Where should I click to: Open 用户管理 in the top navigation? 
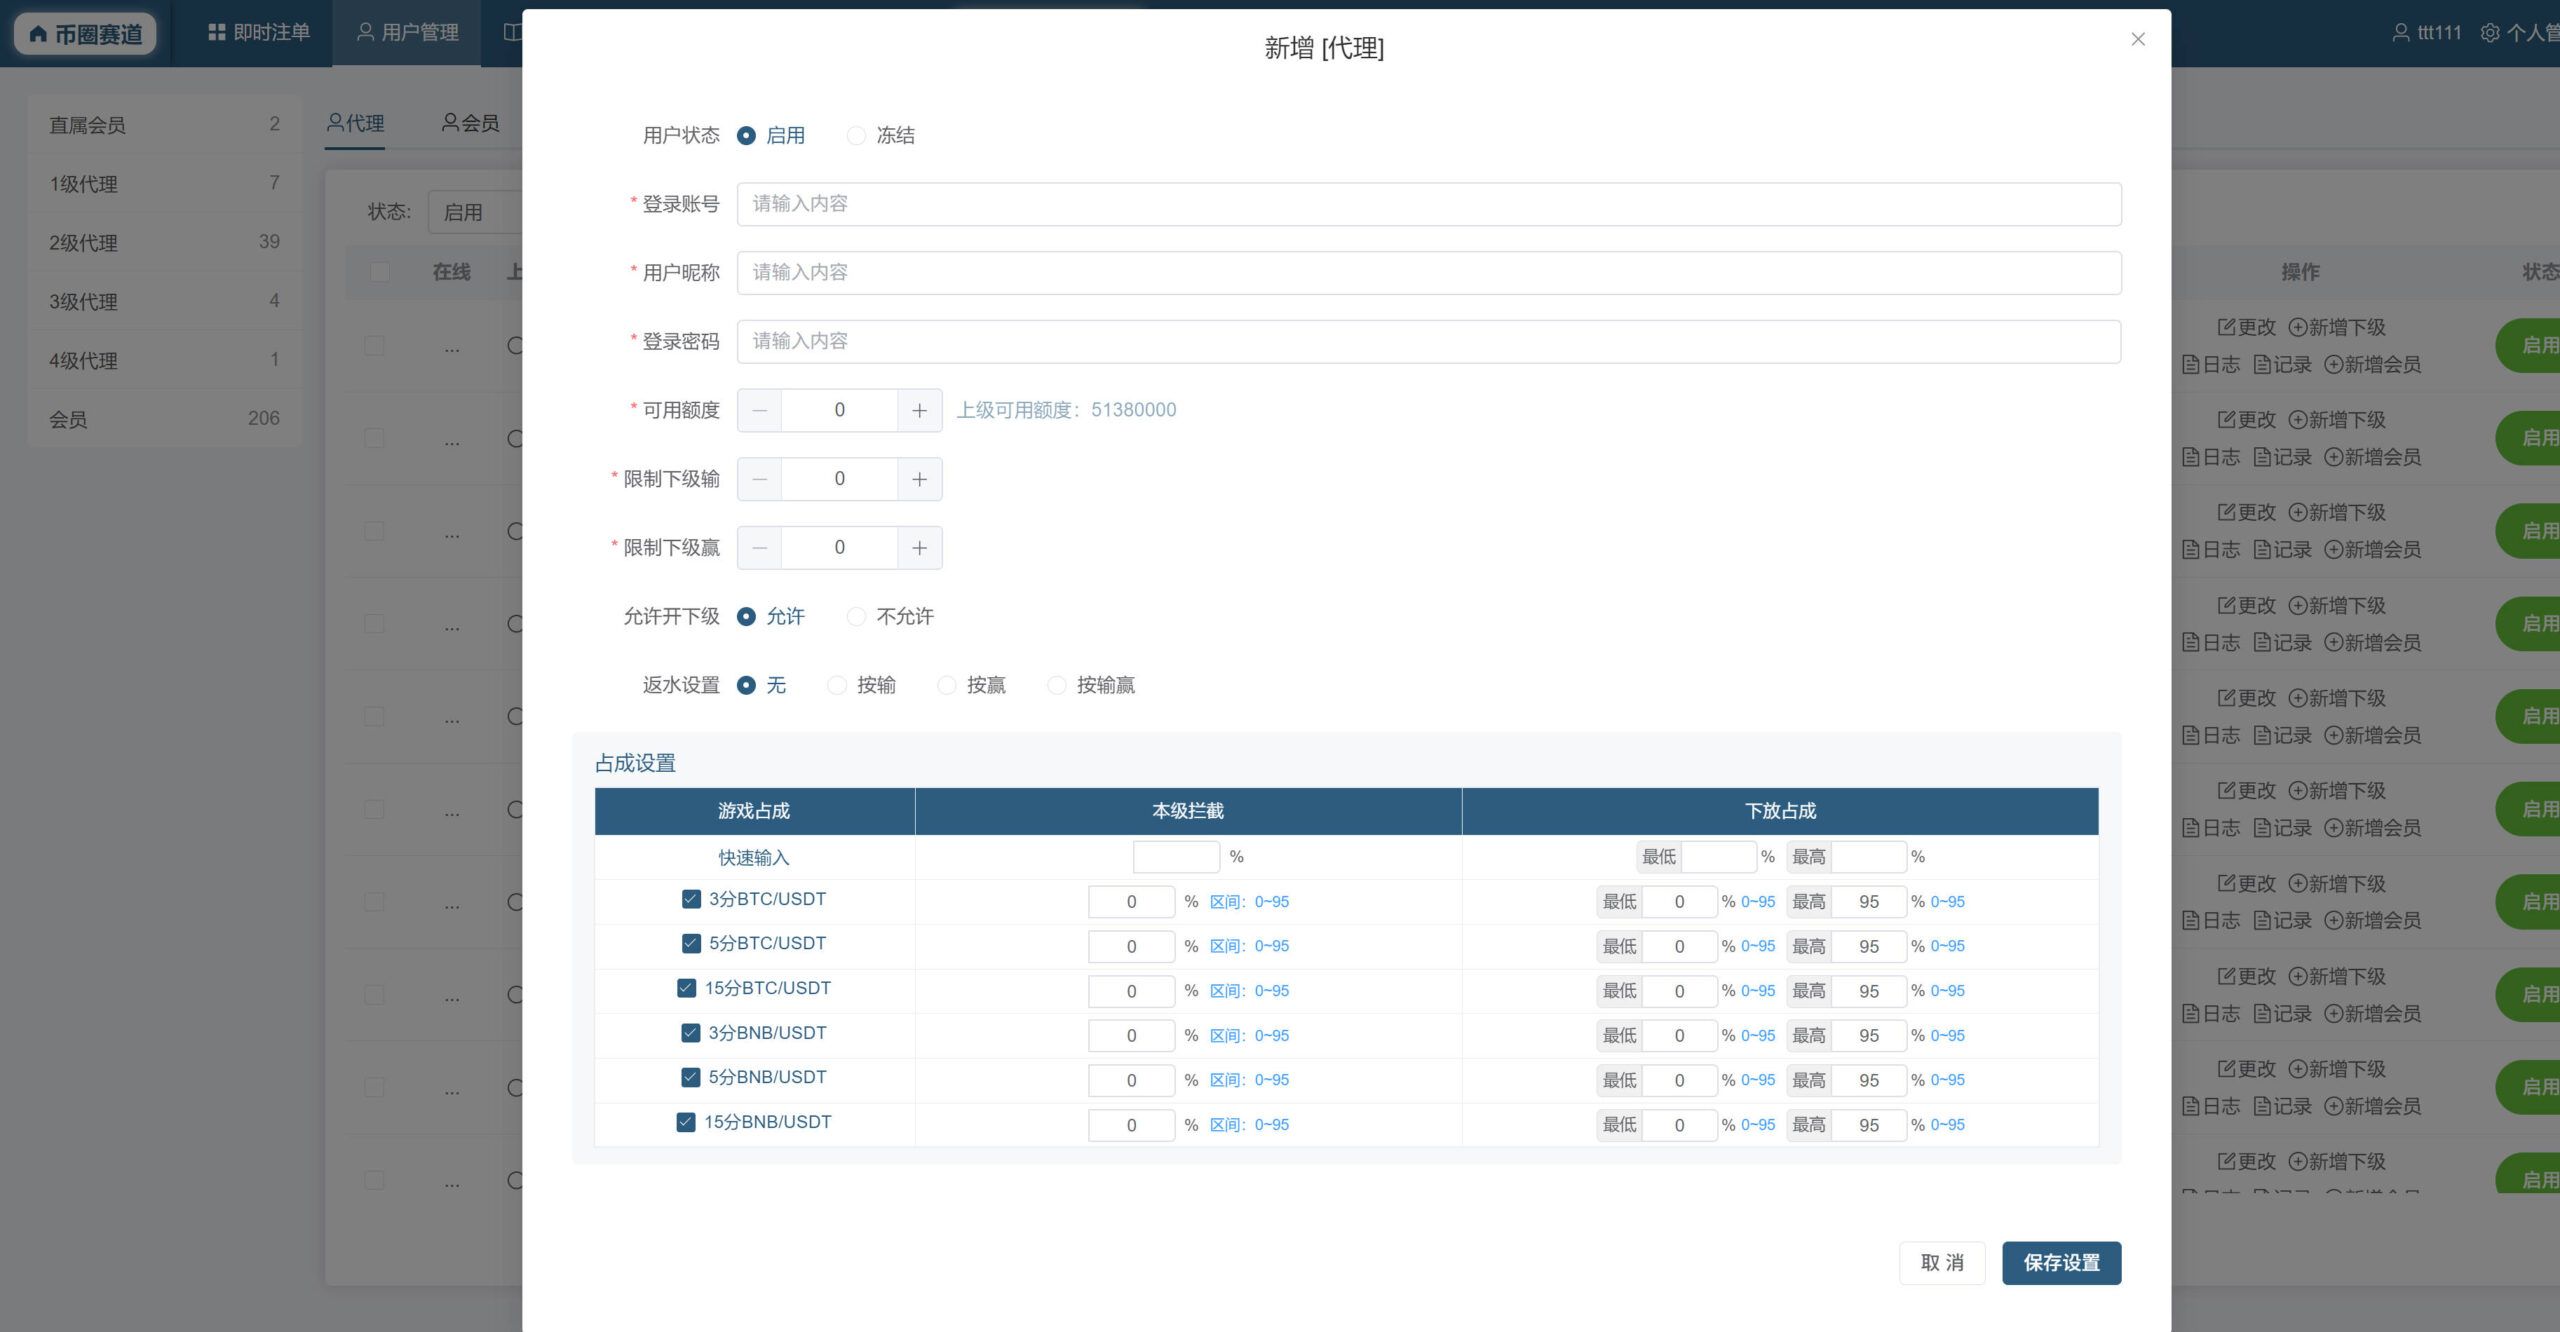coord(408,33)
